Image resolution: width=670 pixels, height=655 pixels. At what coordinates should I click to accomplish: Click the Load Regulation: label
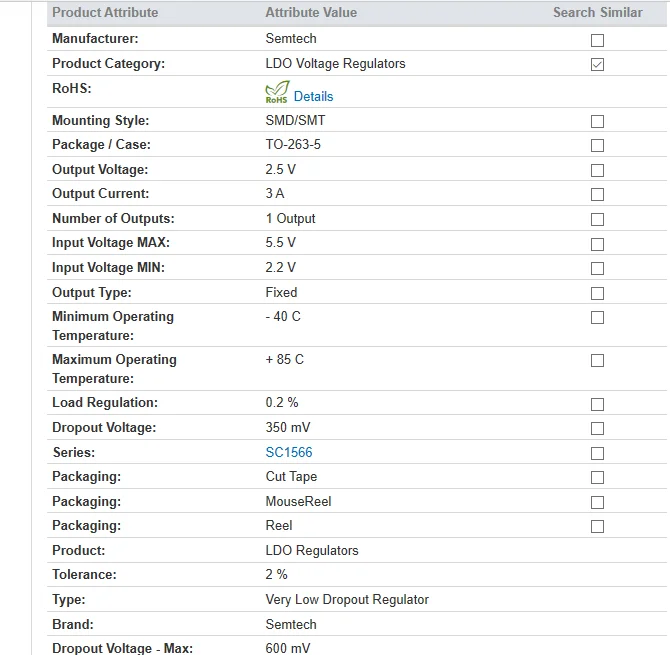tap(105, 402)
